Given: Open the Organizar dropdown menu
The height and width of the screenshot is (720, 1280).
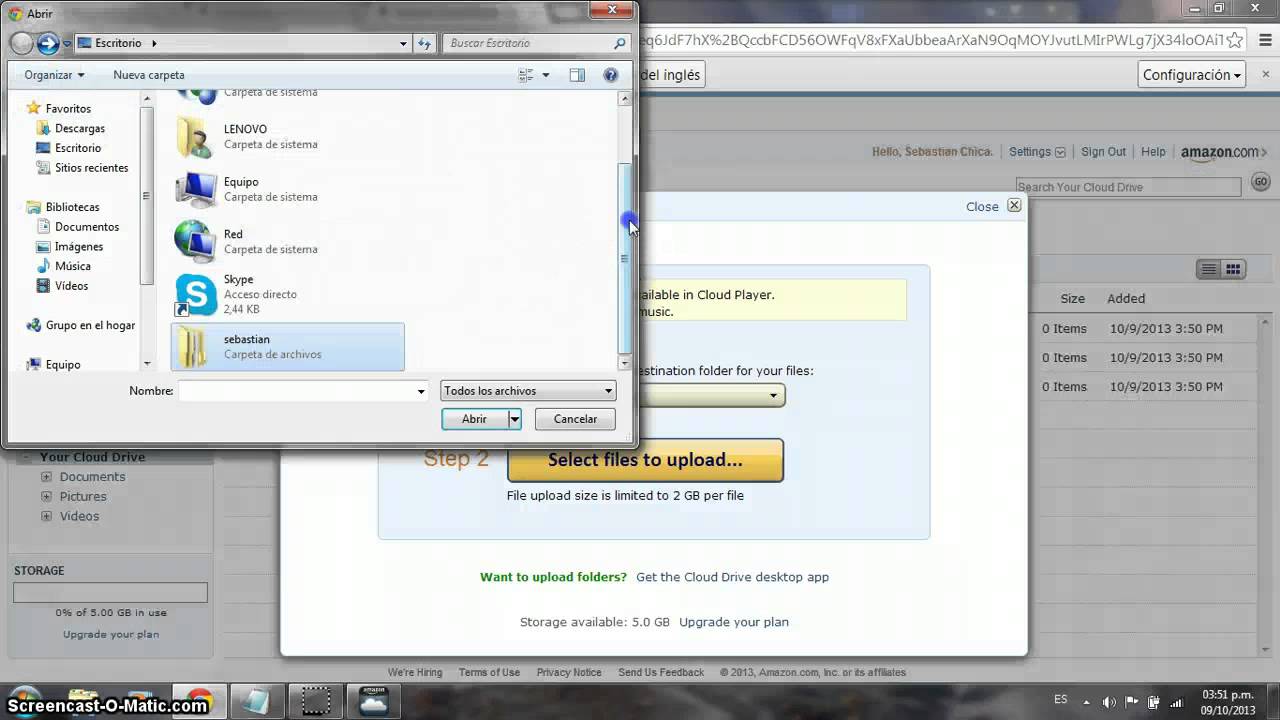Looking at the screenshot, I should [55, 75].
